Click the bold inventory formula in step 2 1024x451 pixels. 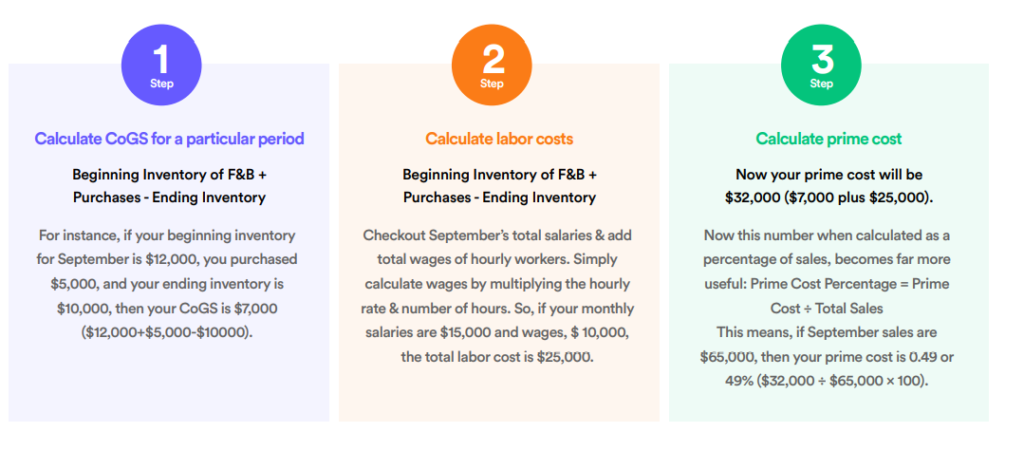point(499,185)
